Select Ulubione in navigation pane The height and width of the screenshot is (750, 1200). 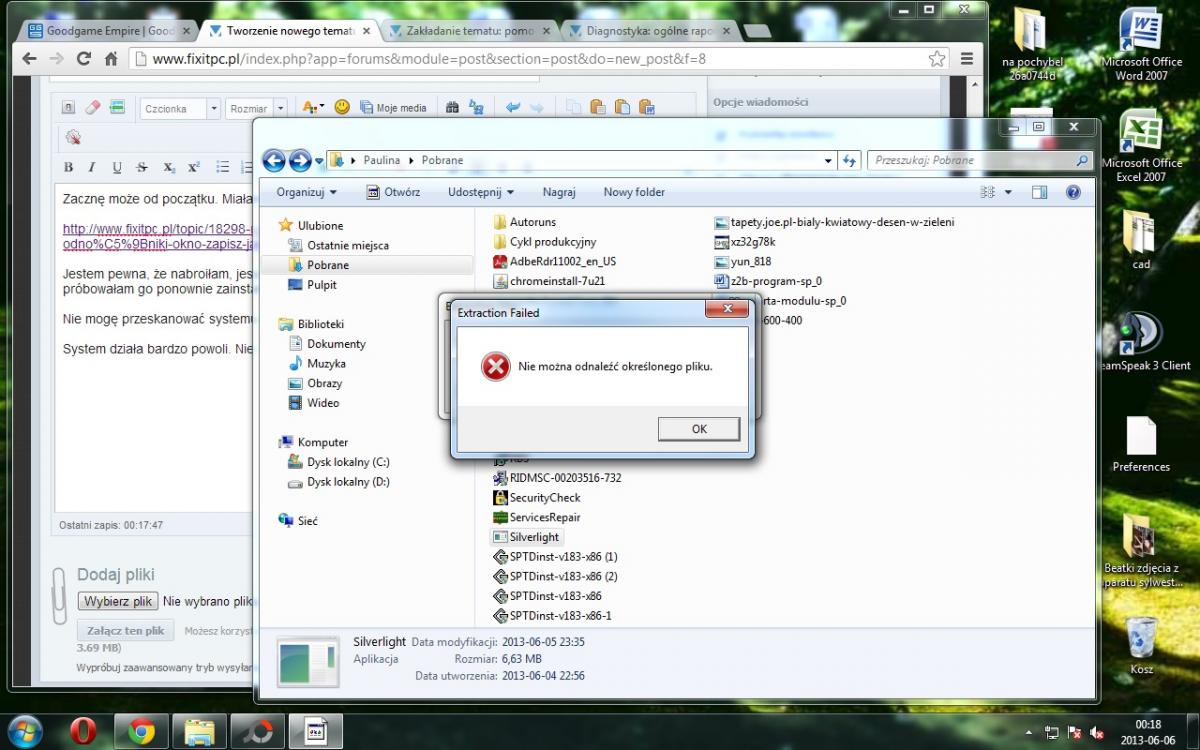319,226
